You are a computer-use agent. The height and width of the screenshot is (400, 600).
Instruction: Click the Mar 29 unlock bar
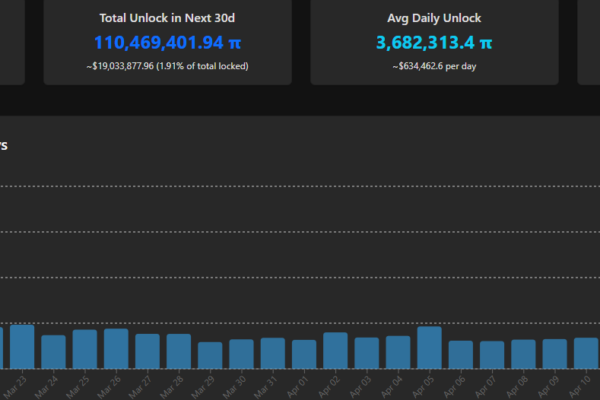tap(210, 356)
